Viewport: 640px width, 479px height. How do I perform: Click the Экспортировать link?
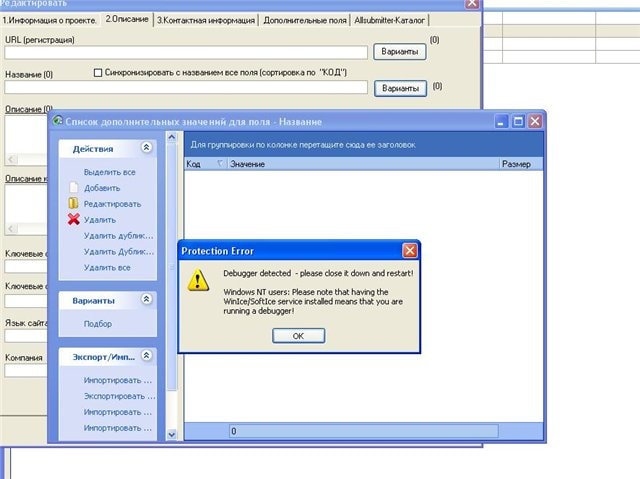click(x=119, y=396)
